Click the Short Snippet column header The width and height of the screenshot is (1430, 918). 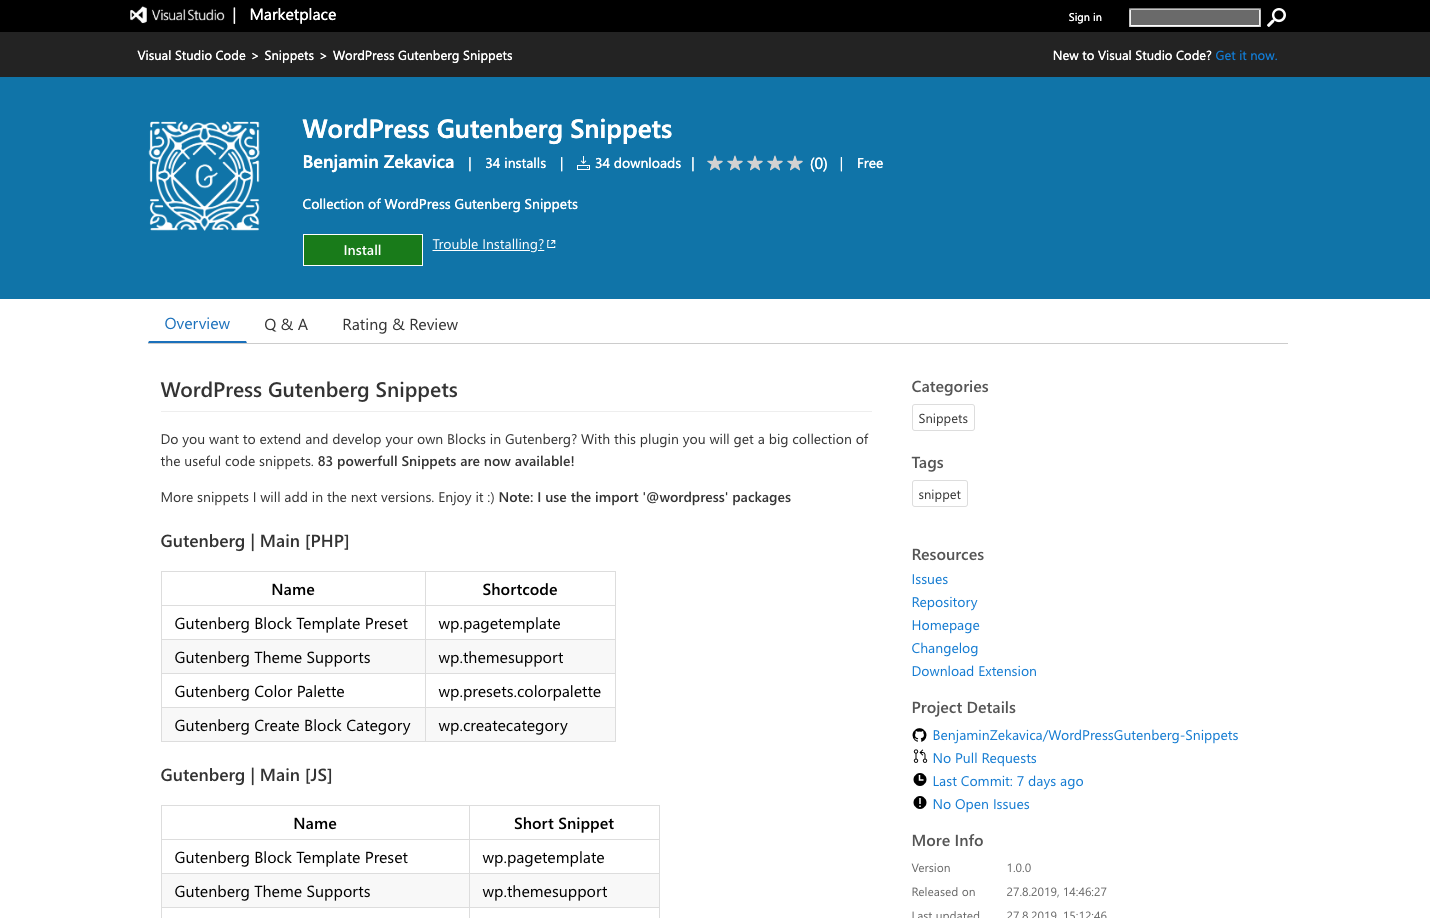tap(564, 823)
